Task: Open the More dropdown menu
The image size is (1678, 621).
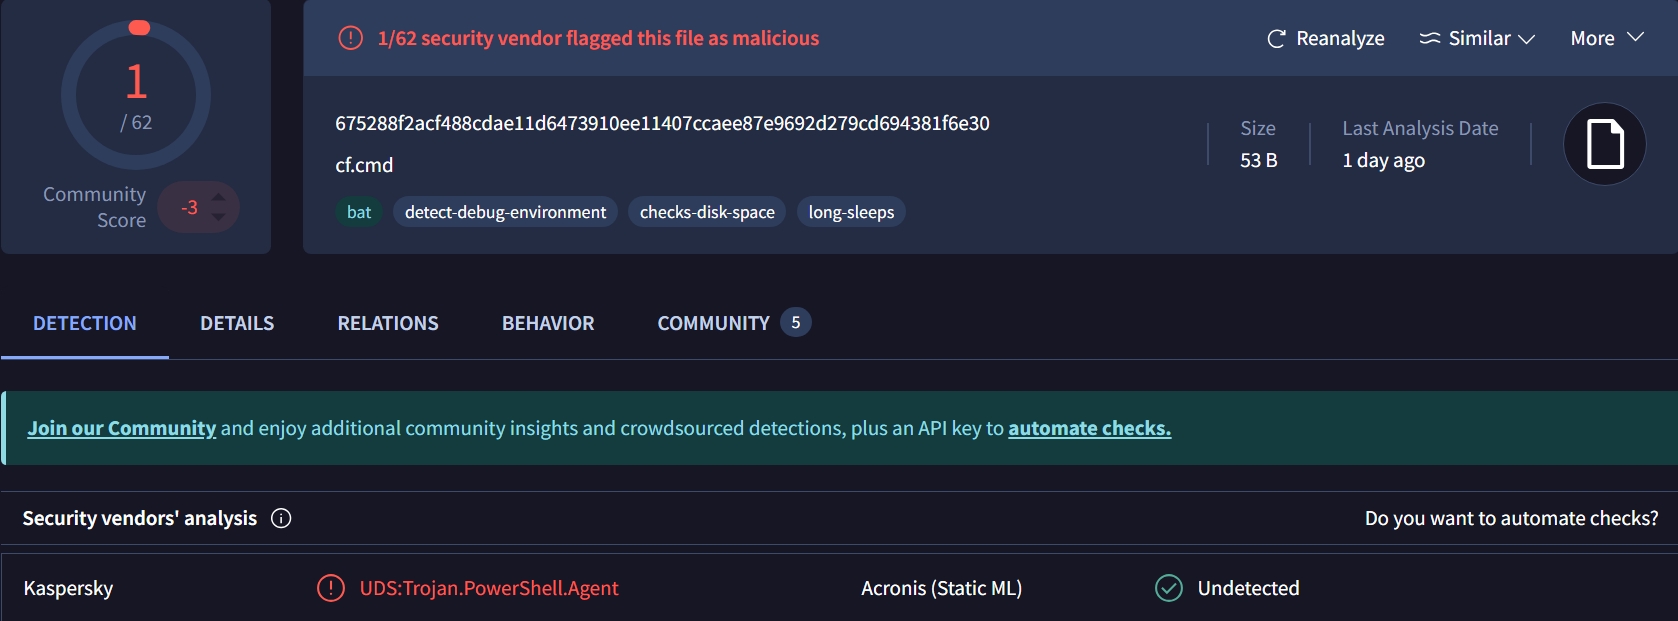Action: click(x=1607, y=38)
